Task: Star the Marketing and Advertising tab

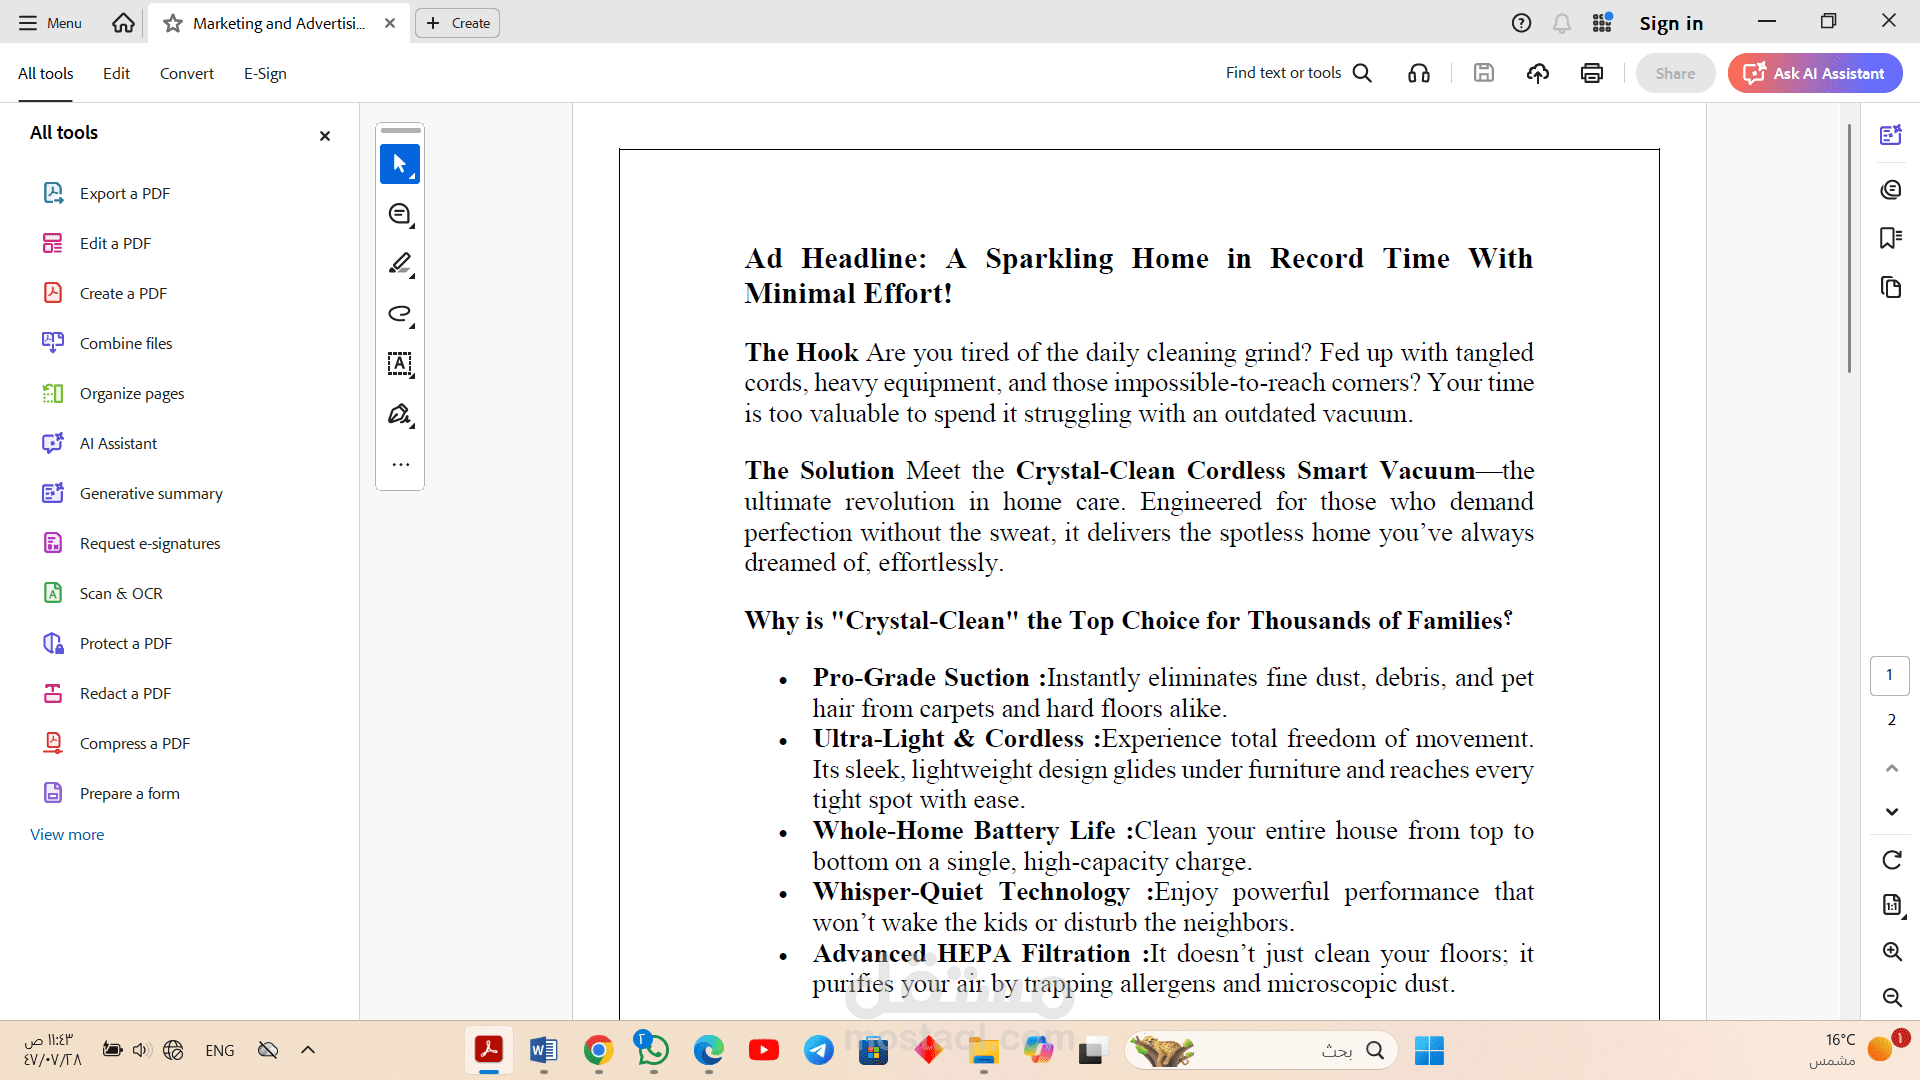Action: pyautogui.click(x=173, y=23)
